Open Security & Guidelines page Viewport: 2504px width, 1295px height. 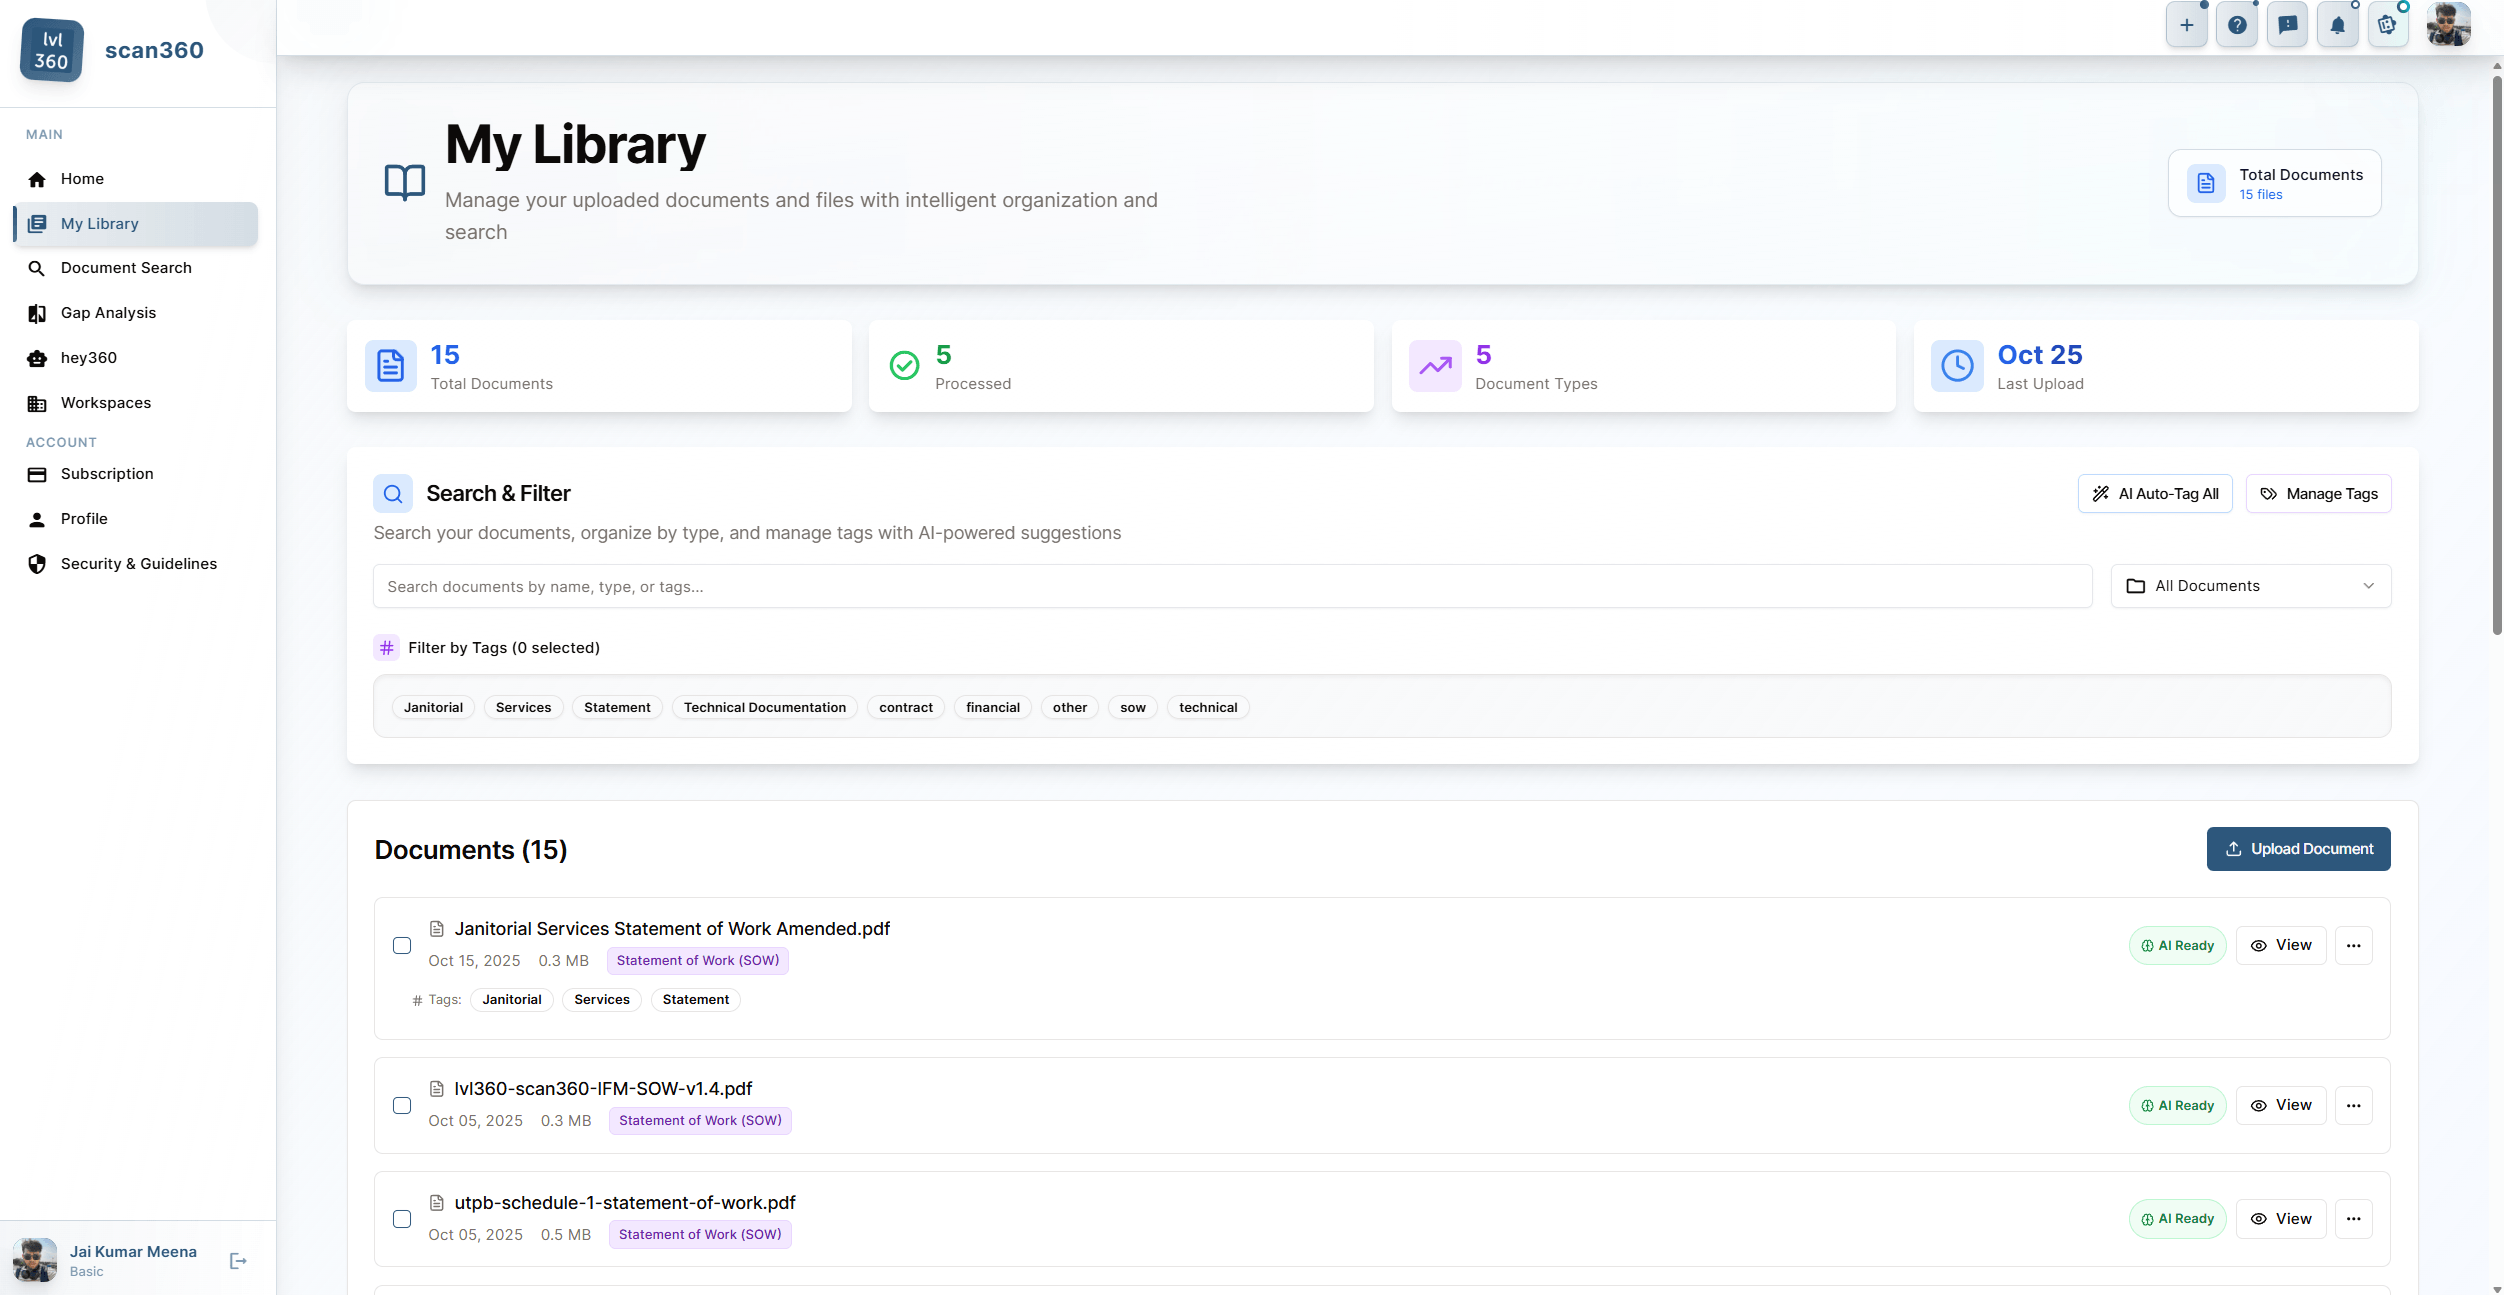[139, 563]
